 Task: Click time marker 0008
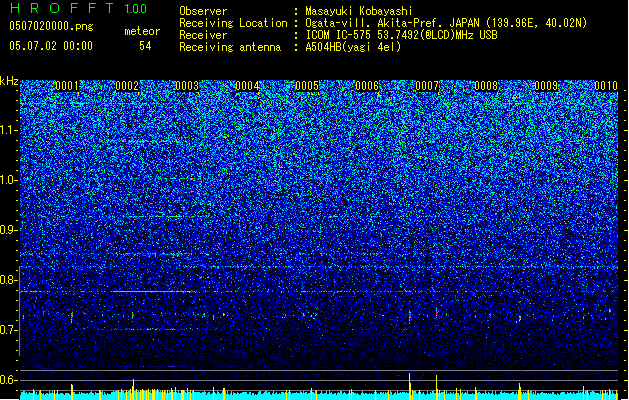pyautogui.click(x=486, y=86)
